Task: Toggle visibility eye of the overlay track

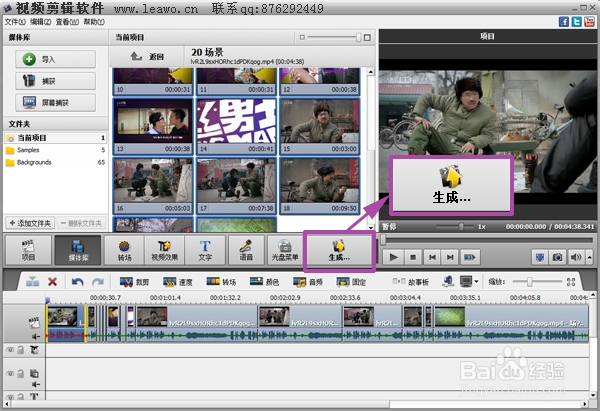Action: [10, 373]
